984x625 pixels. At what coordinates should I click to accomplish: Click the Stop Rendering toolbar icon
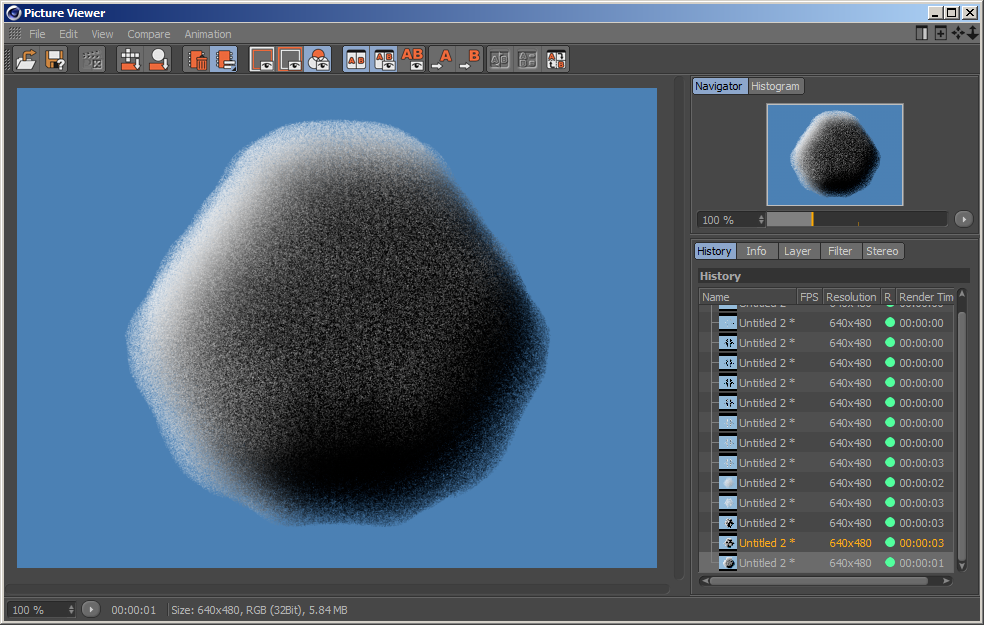point(92,60)
